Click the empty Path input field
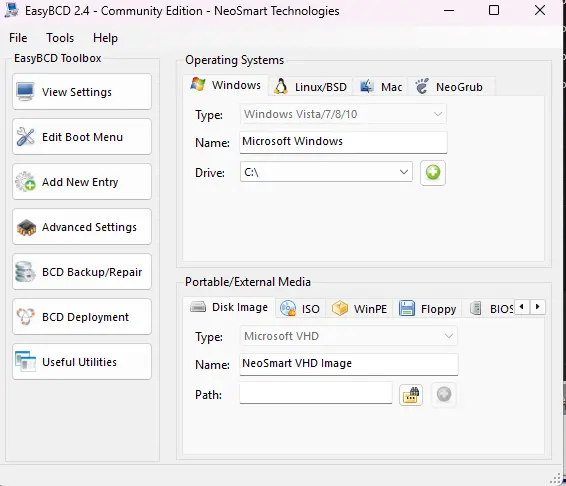566x486 pixels. (316, 393)
